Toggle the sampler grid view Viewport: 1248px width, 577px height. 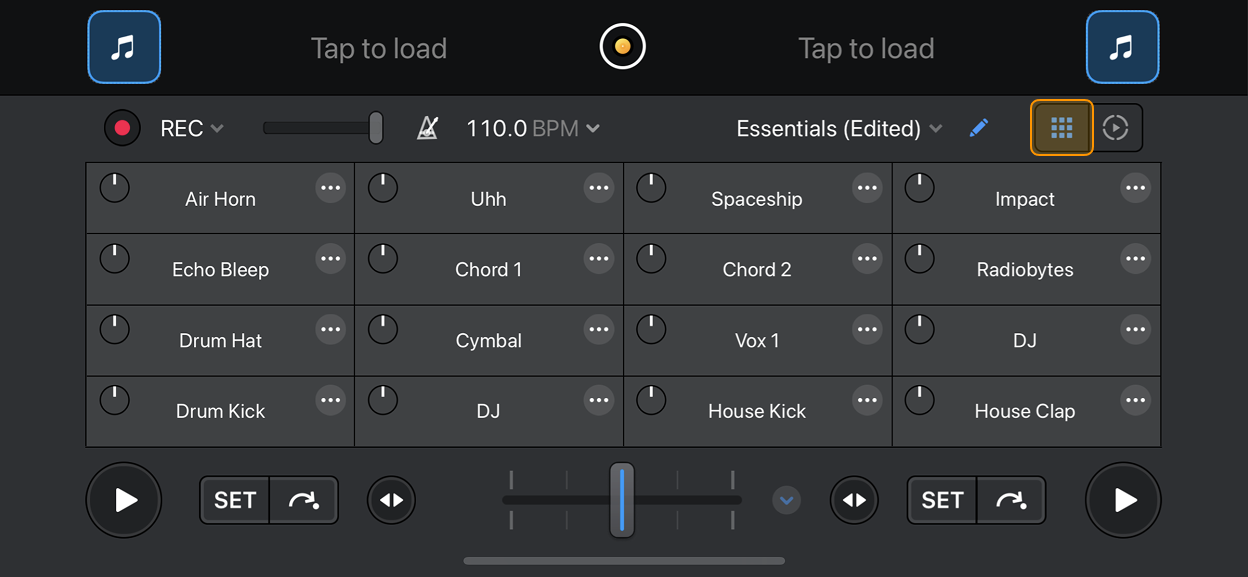pos(1062,128)
